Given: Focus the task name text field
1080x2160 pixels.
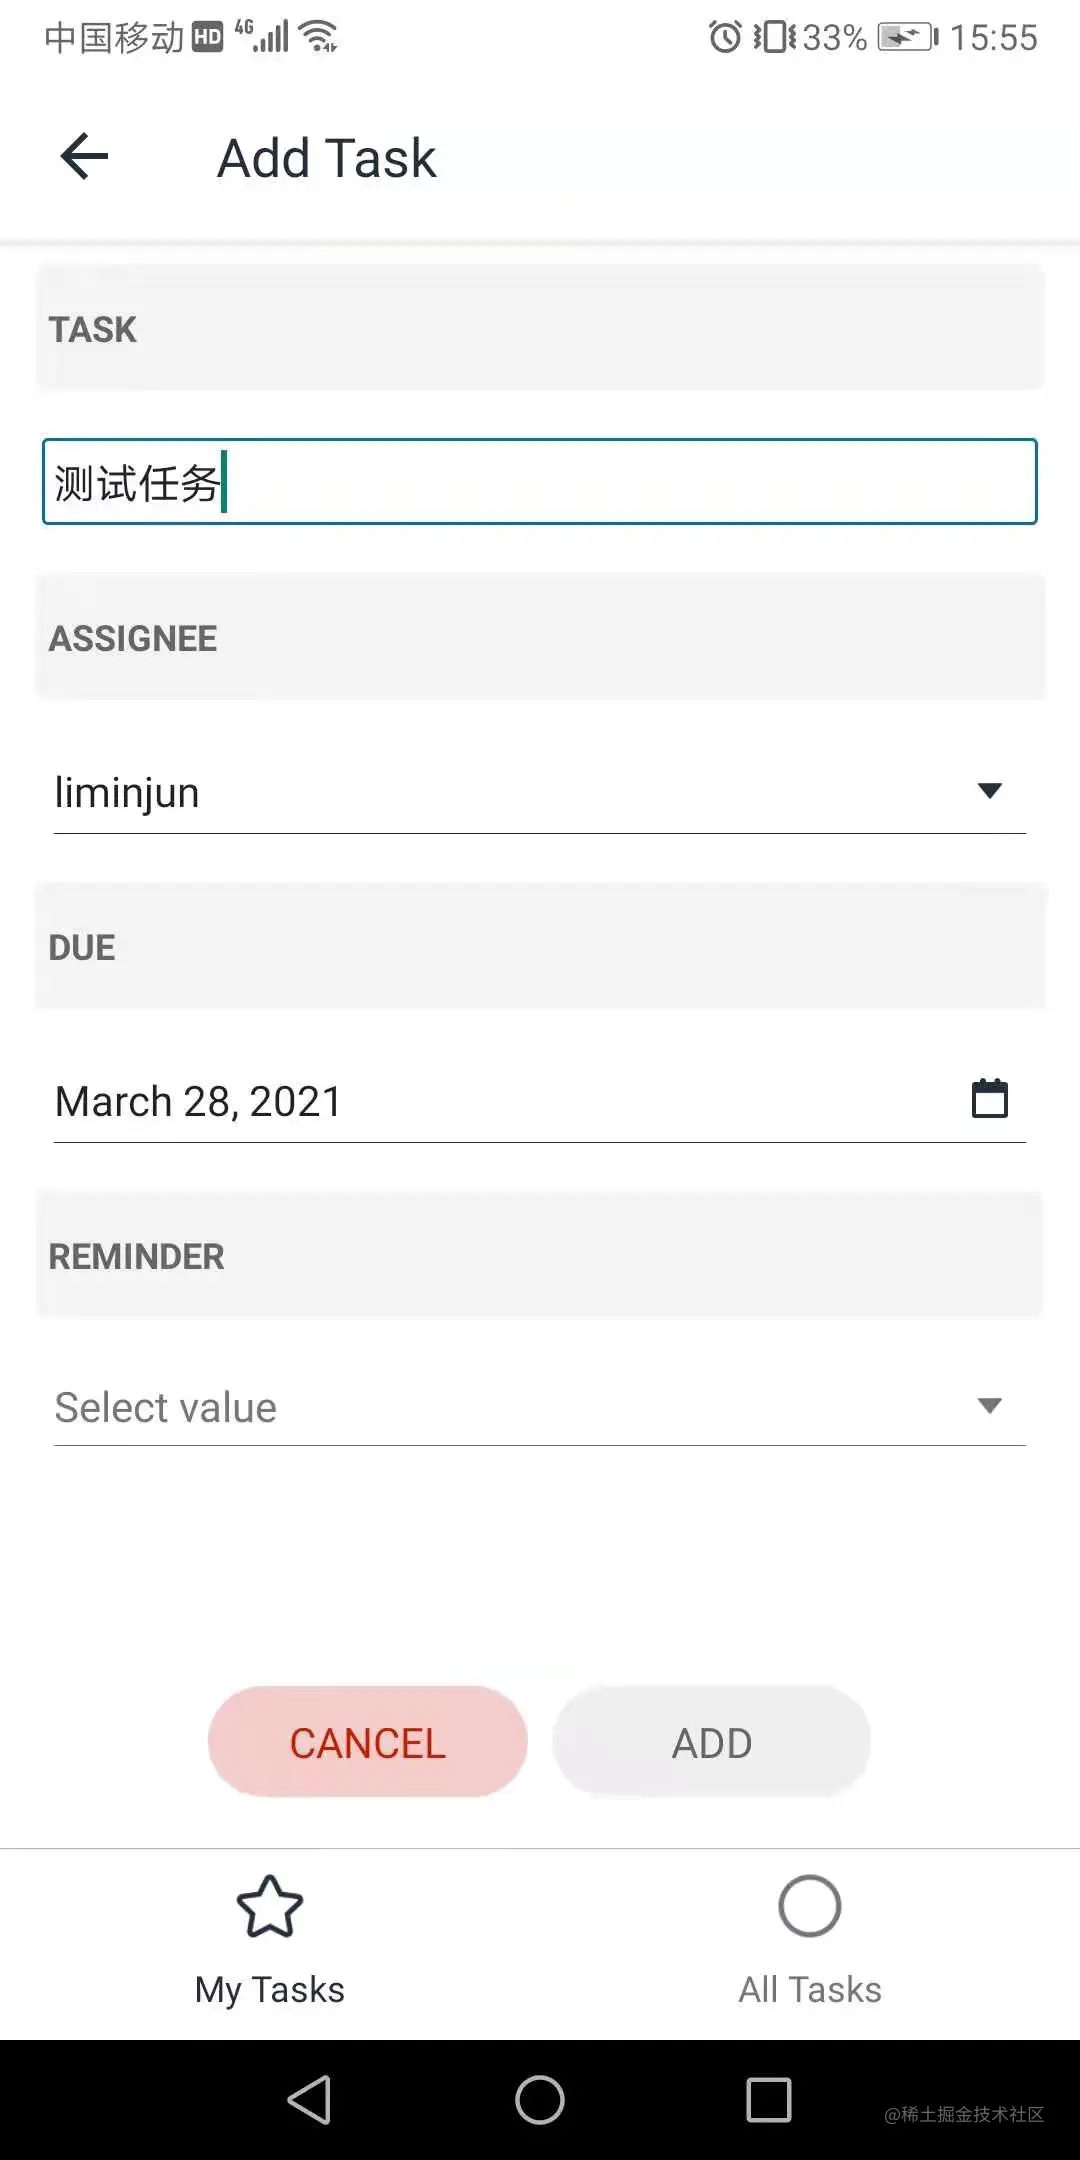Looking at the screenshot, I should click(540, 482).
